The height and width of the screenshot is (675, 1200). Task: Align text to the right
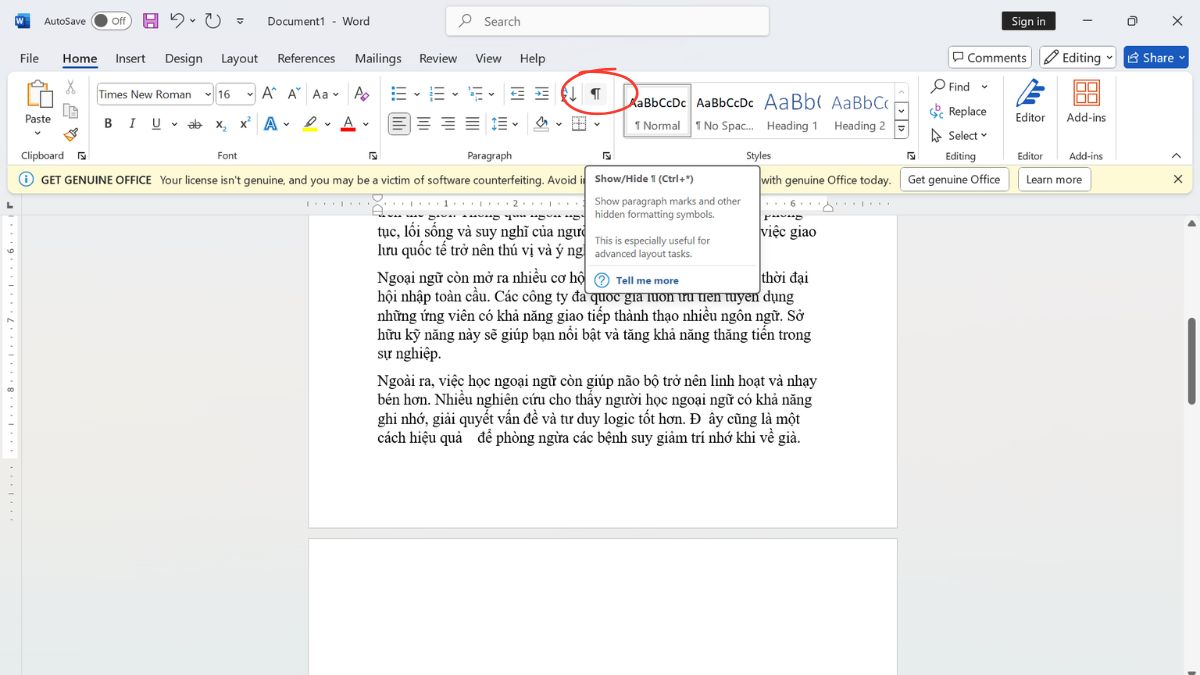(x=448, y=124)
